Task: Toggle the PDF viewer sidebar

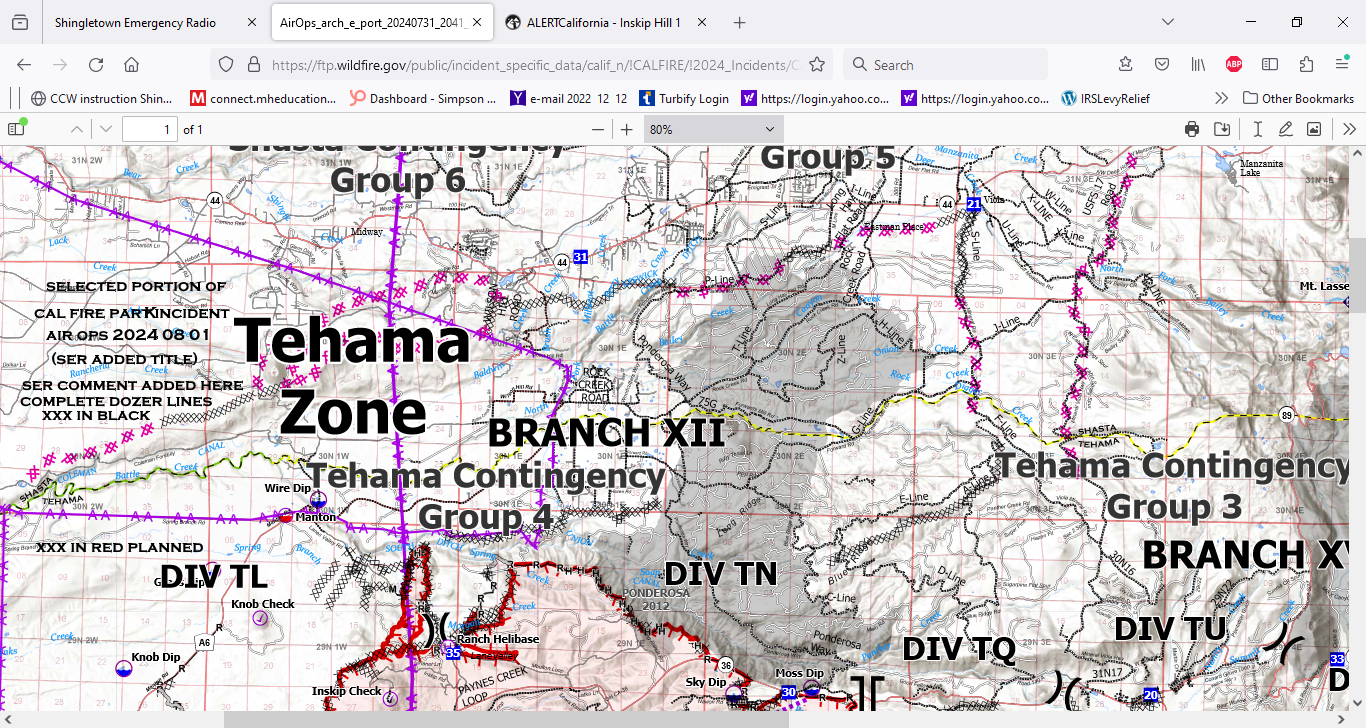Action: point(16,129)
